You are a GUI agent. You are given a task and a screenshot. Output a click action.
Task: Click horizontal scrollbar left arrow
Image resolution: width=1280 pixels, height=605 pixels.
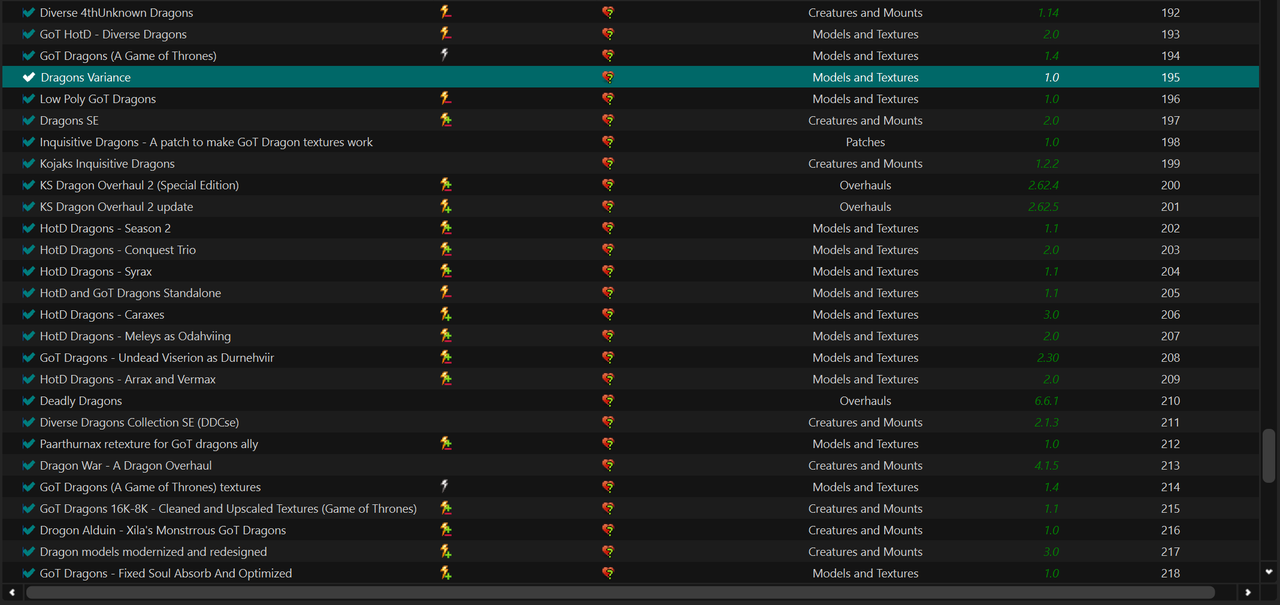tap(12, 593)
